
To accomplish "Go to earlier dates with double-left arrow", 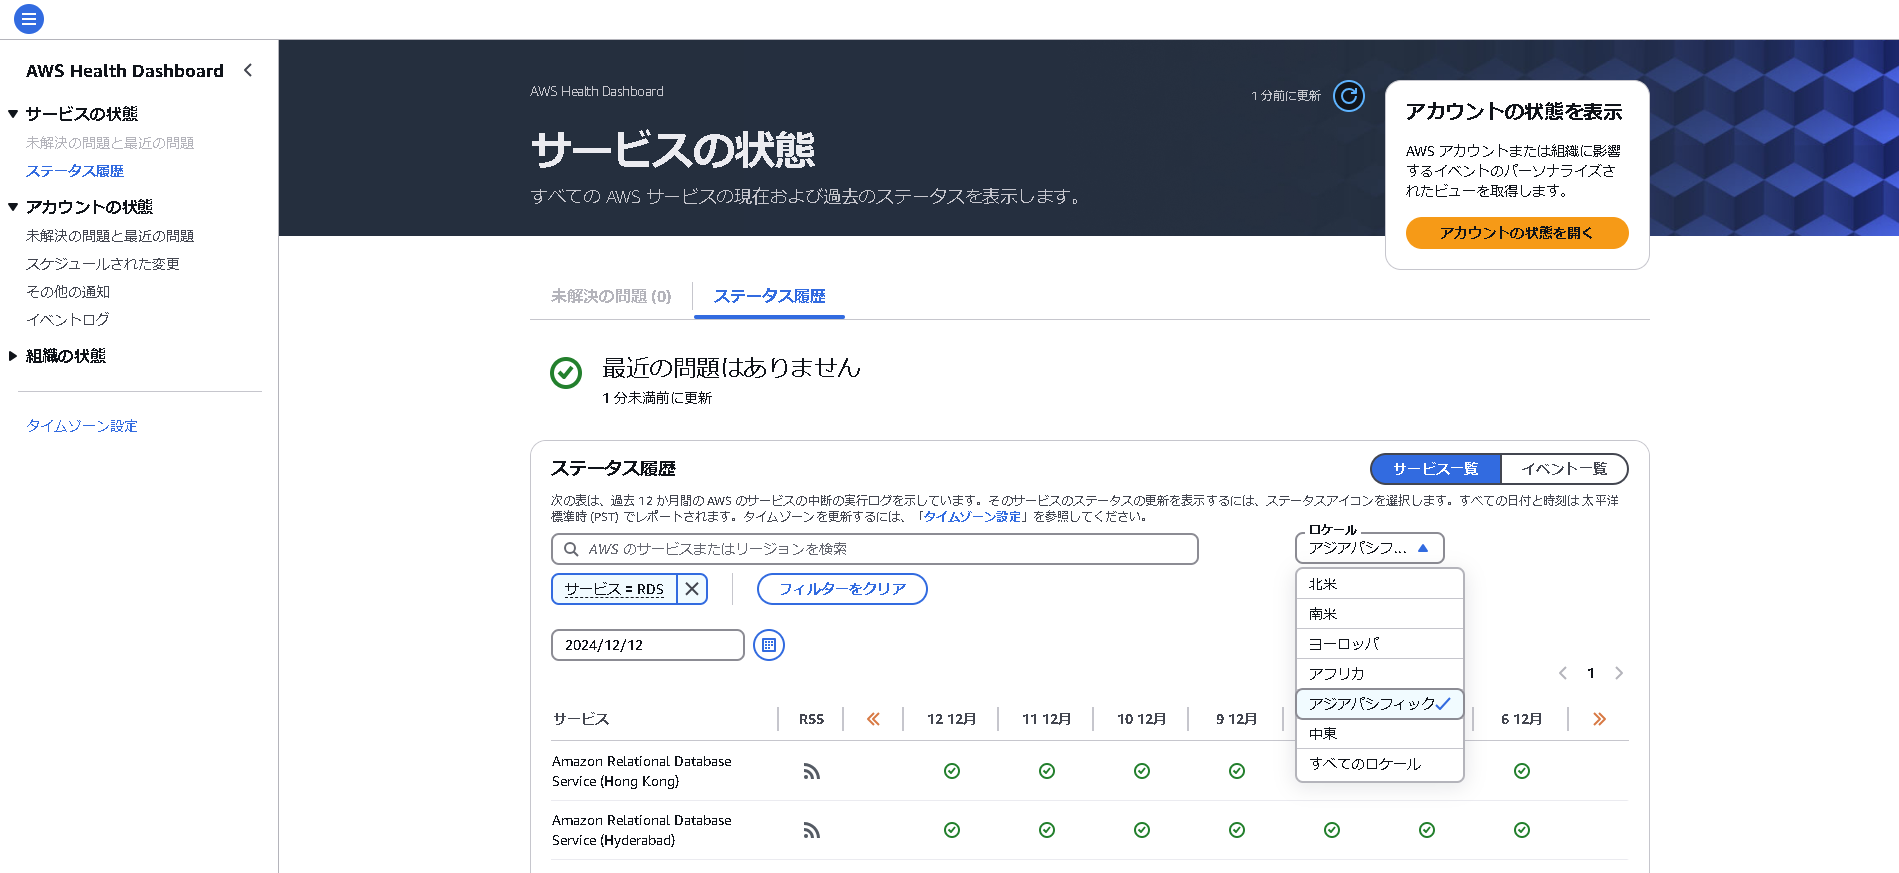I will click(873, 719).
